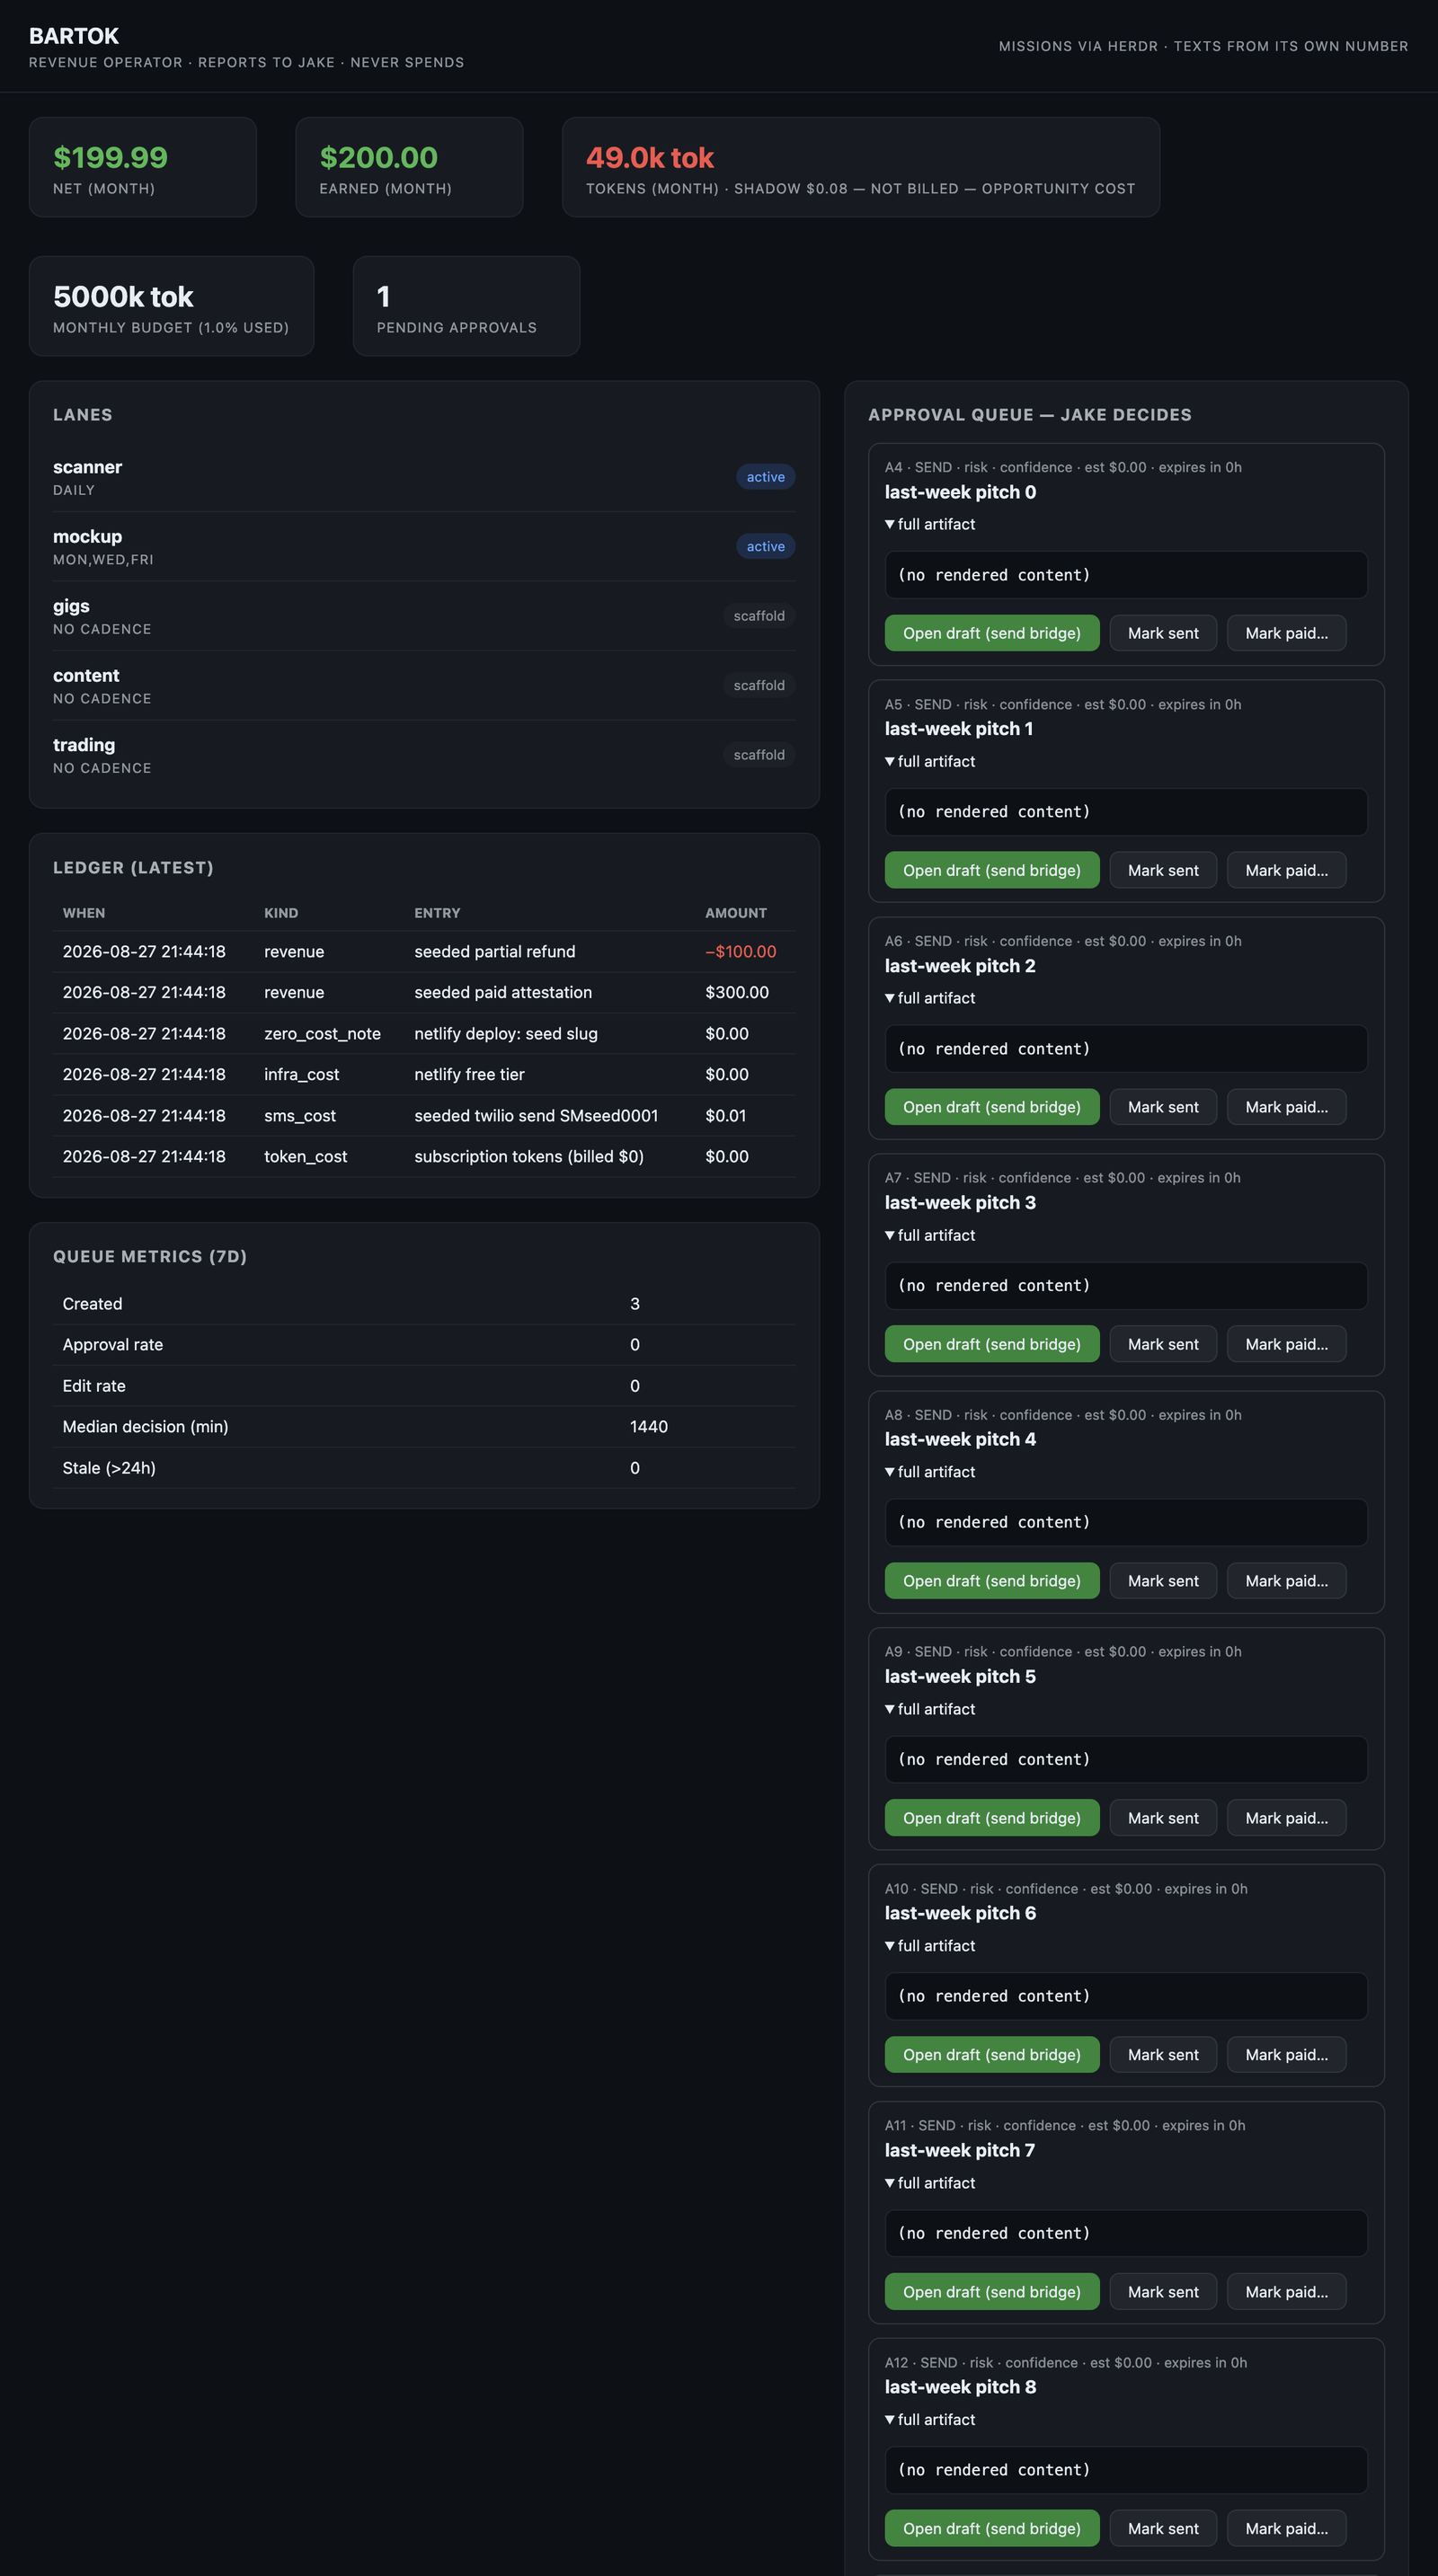Viewport: 1438px width, 2576px height.
Task: Select the content lane name
Action: click(x=86, y=675)
